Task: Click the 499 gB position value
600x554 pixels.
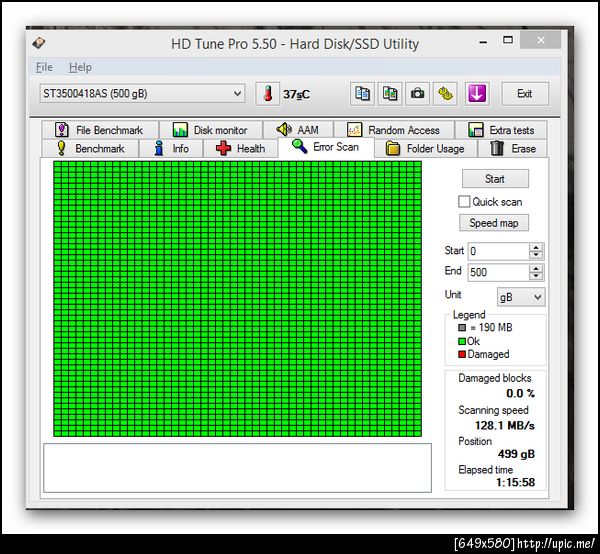Action: [516, 454]
